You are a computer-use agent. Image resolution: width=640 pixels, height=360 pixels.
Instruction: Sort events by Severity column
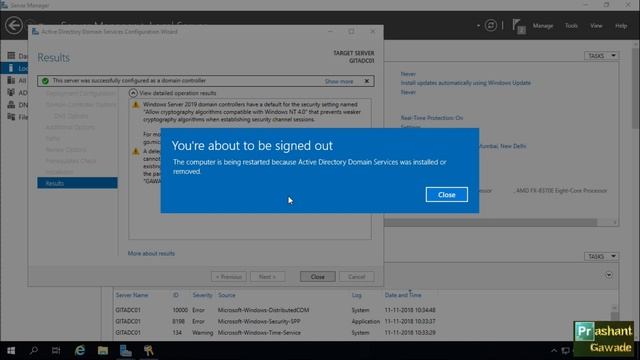pyautogui.click(x=202, y=295)
